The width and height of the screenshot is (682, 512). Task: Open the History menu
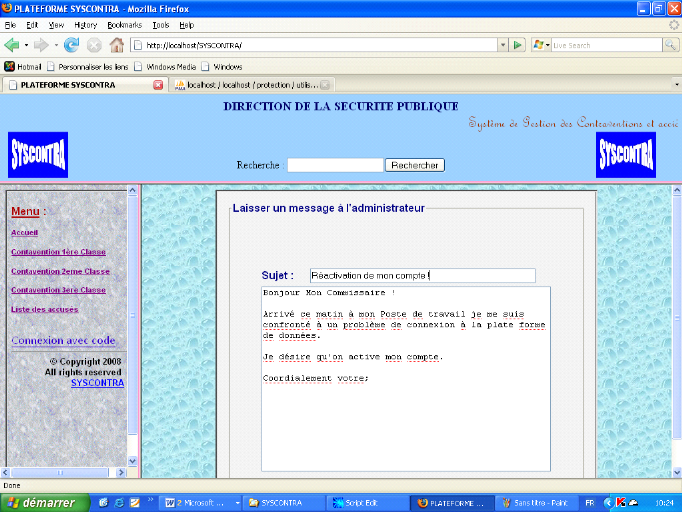(x=86, y=24)
